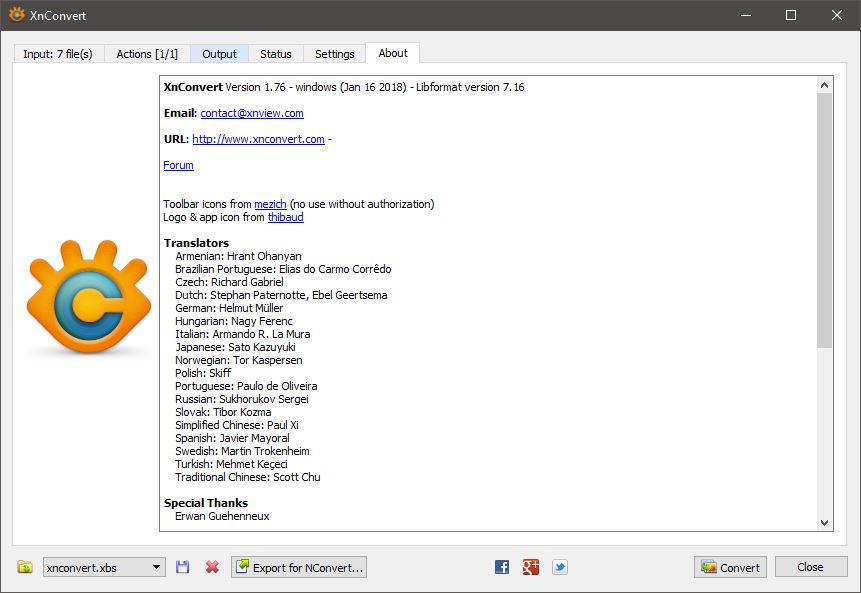
Task: Click 'Swedish: Martin Trokenheim' line
Action: coord(242,451)
